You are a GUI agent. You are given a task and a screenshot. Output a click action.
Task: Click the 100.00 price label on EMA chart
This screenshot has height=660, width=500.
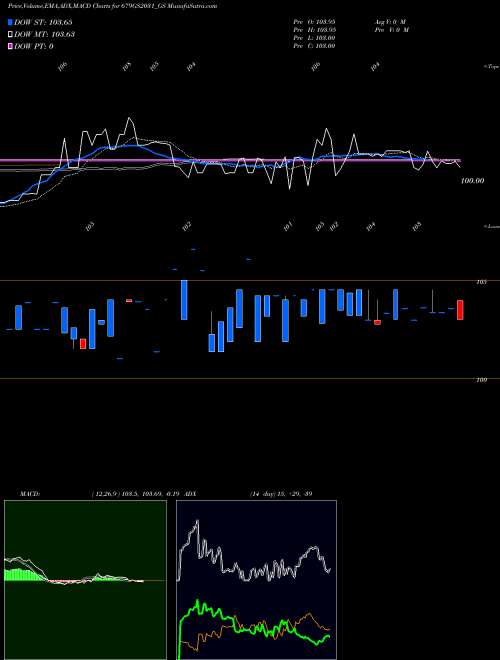(x=473, y=181)
